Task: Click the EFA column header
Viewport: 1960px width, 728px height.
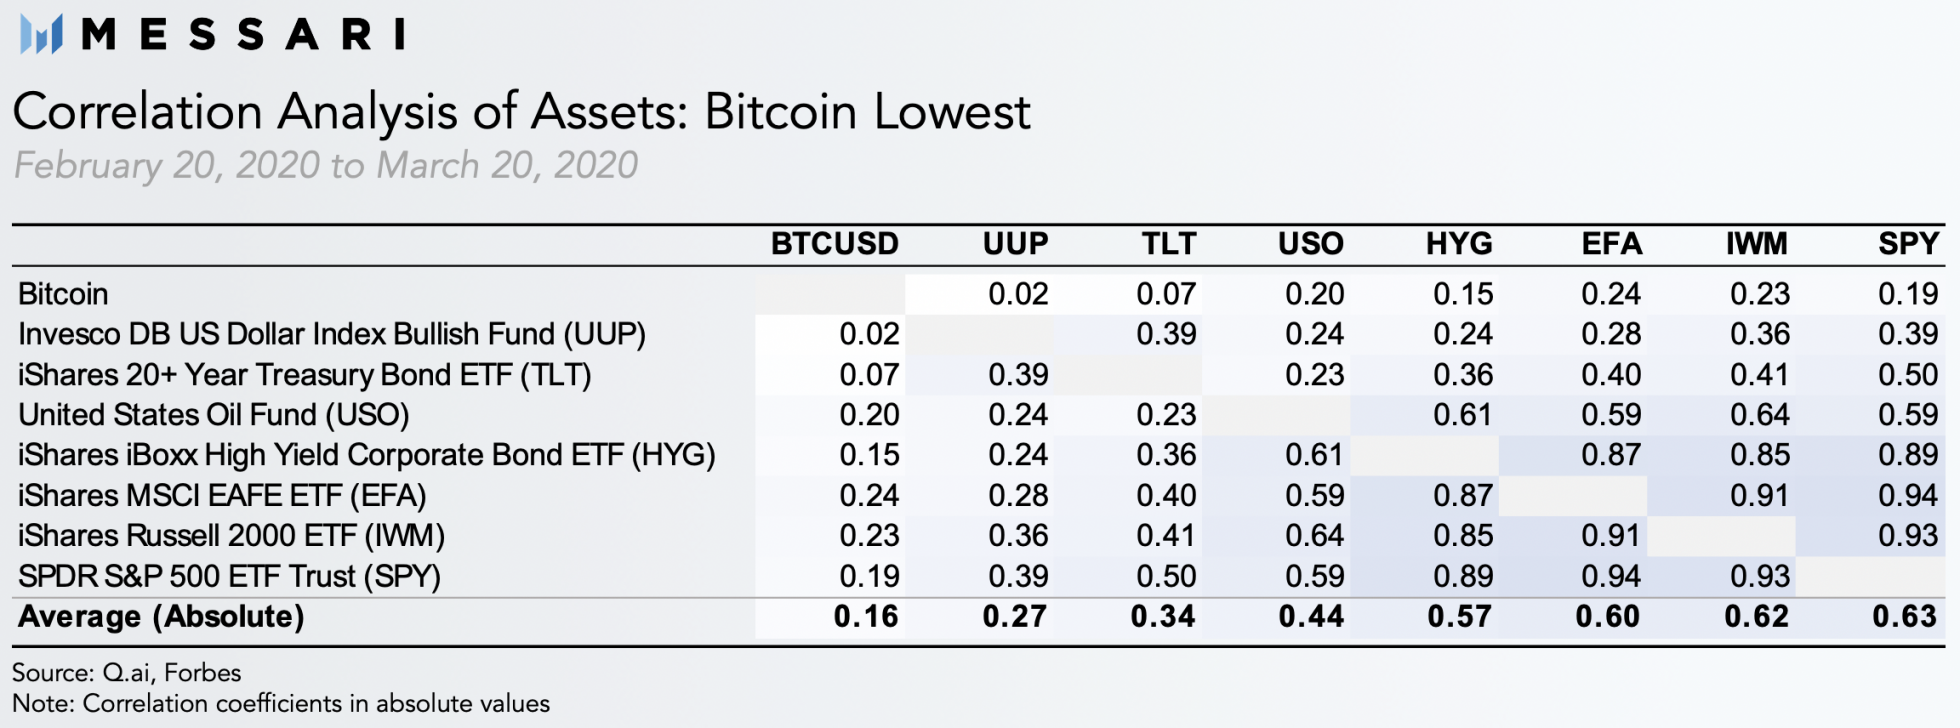Action: (x=1611, y=244)
